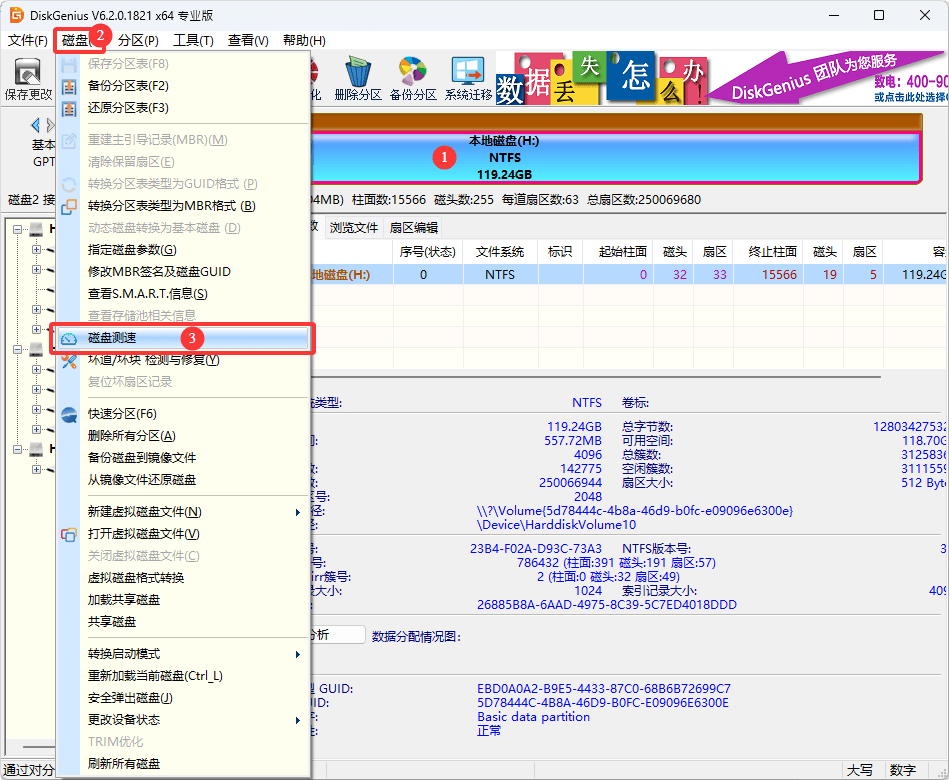
Task: Expand the 转换启动模式 submenu arrow
Action: click(298, 654)
